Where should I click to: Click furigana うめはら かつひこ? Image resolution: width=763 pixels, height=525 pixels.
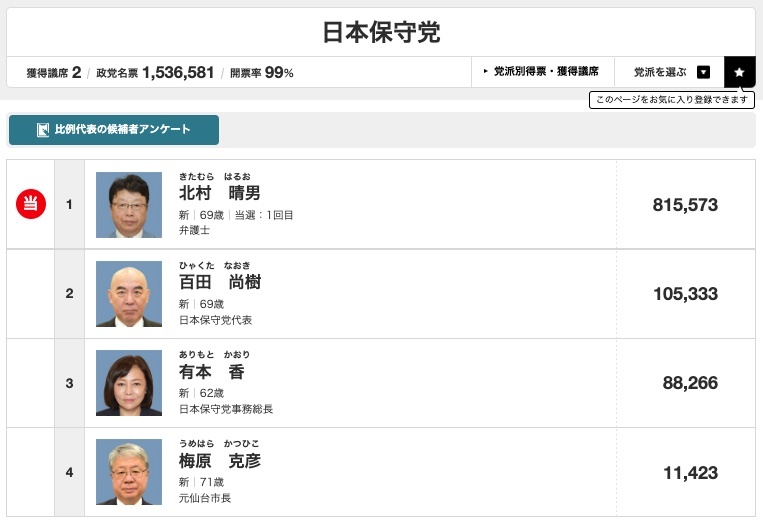coord(219,443)
